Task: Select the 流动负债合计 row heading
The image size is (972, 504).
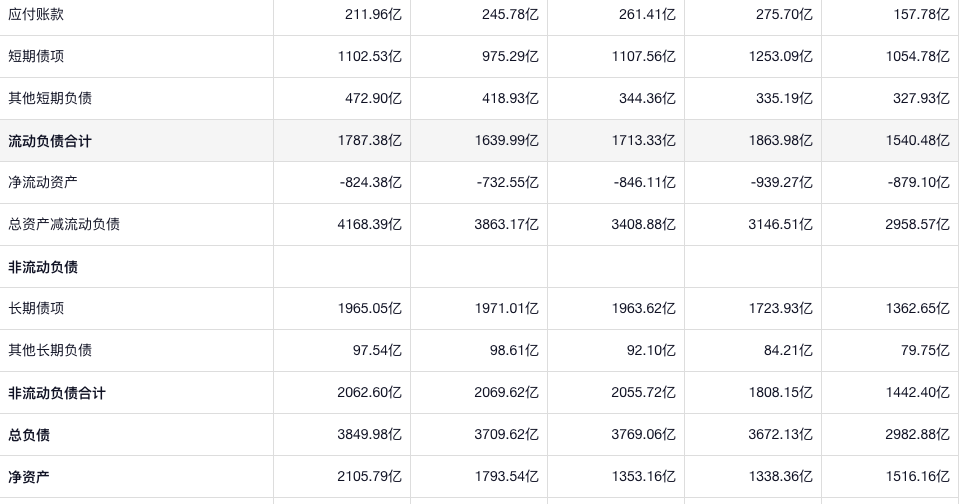Action: pyautogui.click(x=50, y=141)
